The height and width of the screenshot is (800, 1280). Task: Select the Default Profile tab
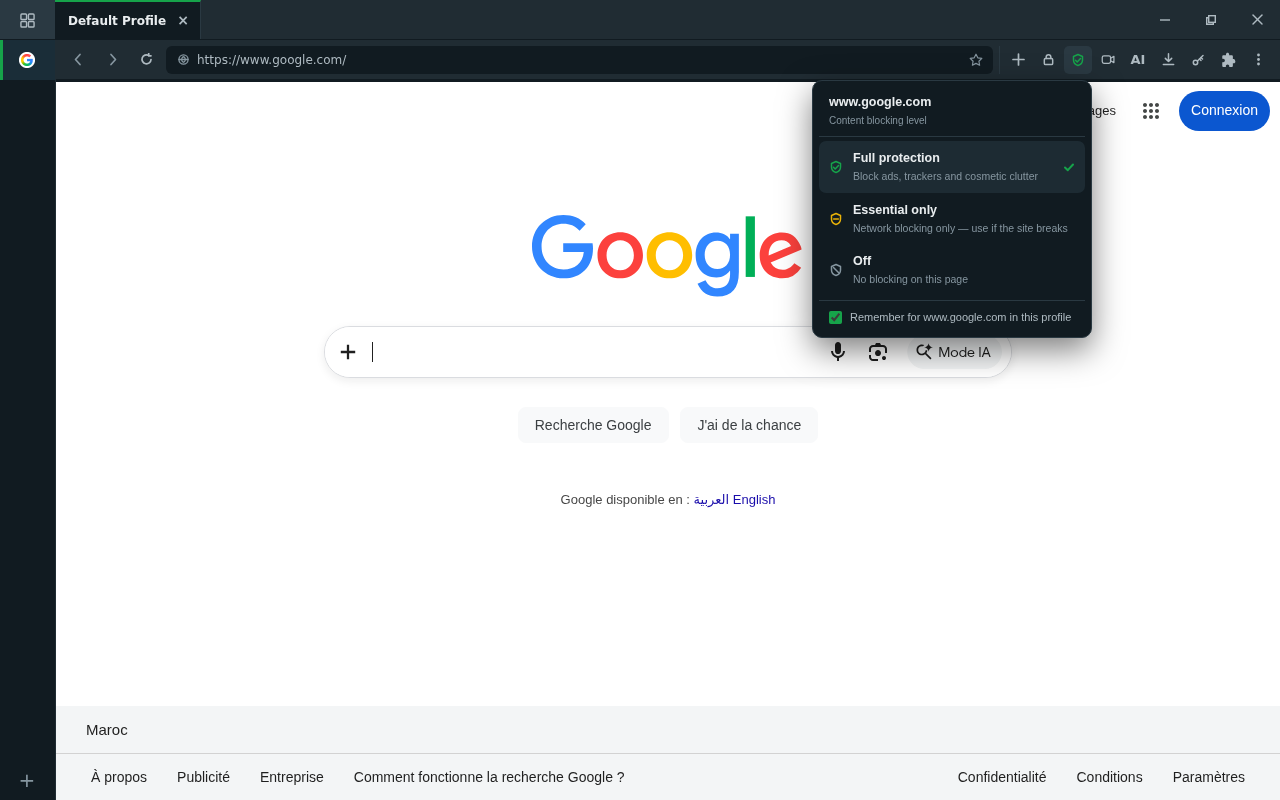(128, 20)
